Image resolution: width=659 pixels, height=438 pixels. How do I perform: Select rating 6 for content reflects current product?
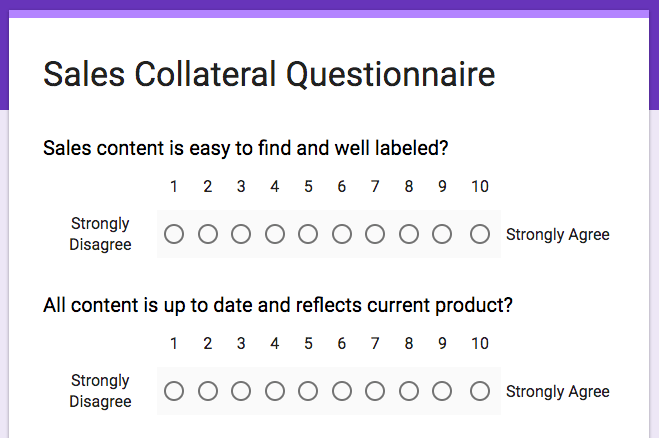pyautogui.click(x=342, y=391)
